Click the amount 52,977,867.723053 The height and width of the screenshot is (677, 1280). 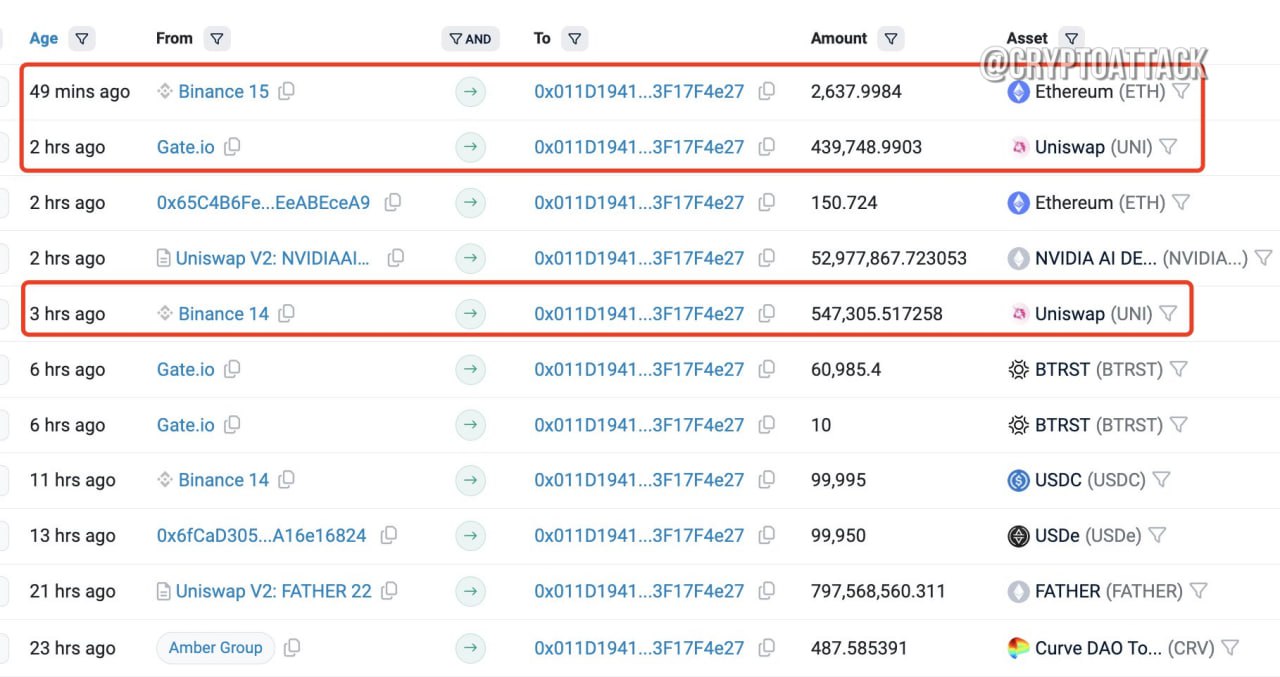pos(889,258)
